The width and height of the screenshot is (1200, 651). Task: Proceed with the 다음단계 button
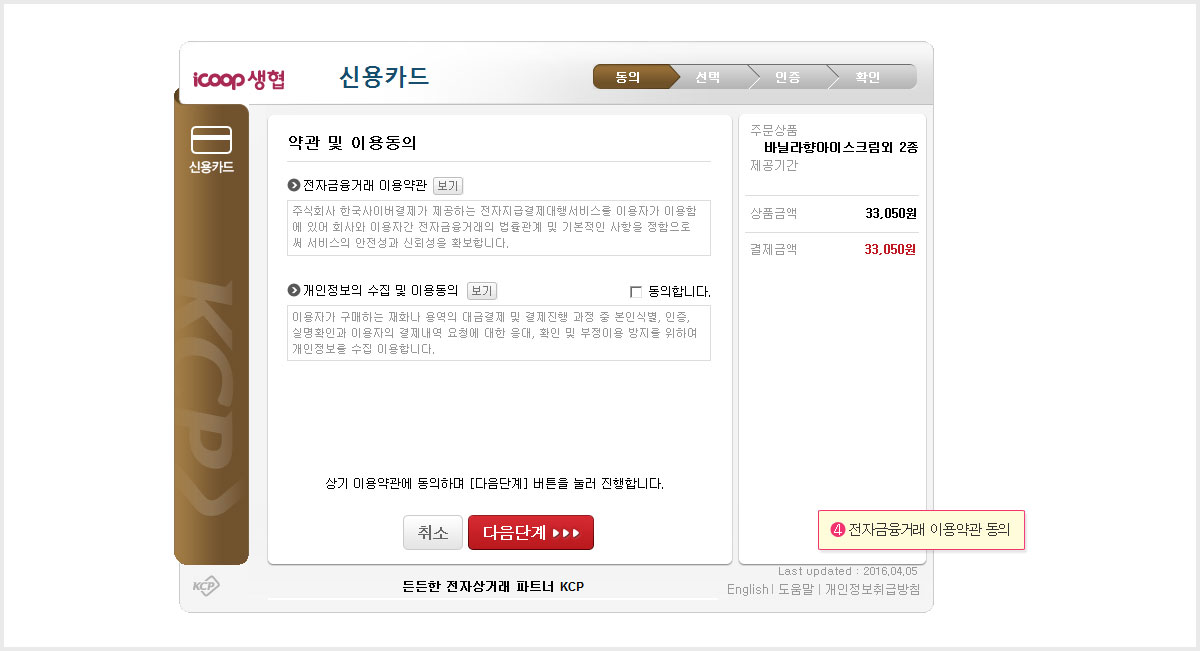click(531, 532)
